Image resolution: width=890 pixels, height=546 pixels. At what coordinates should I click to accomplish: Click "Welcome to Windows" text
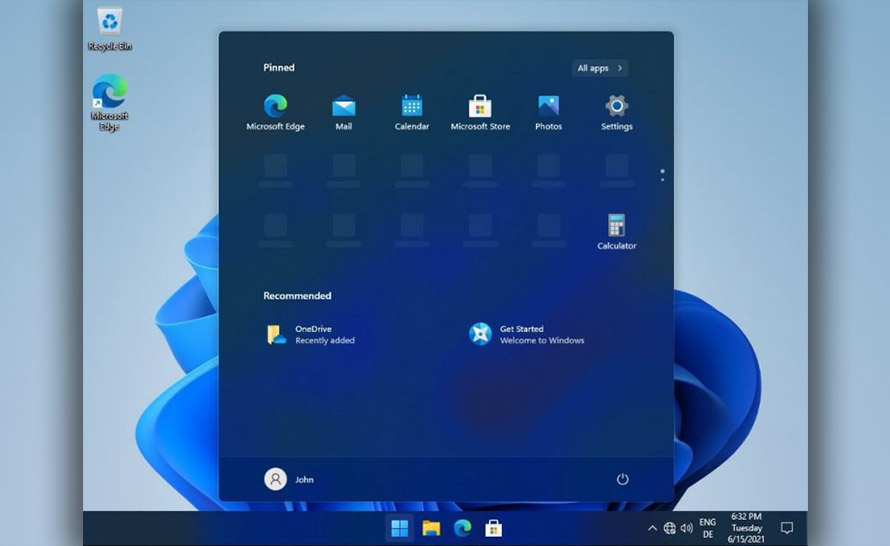542,341
